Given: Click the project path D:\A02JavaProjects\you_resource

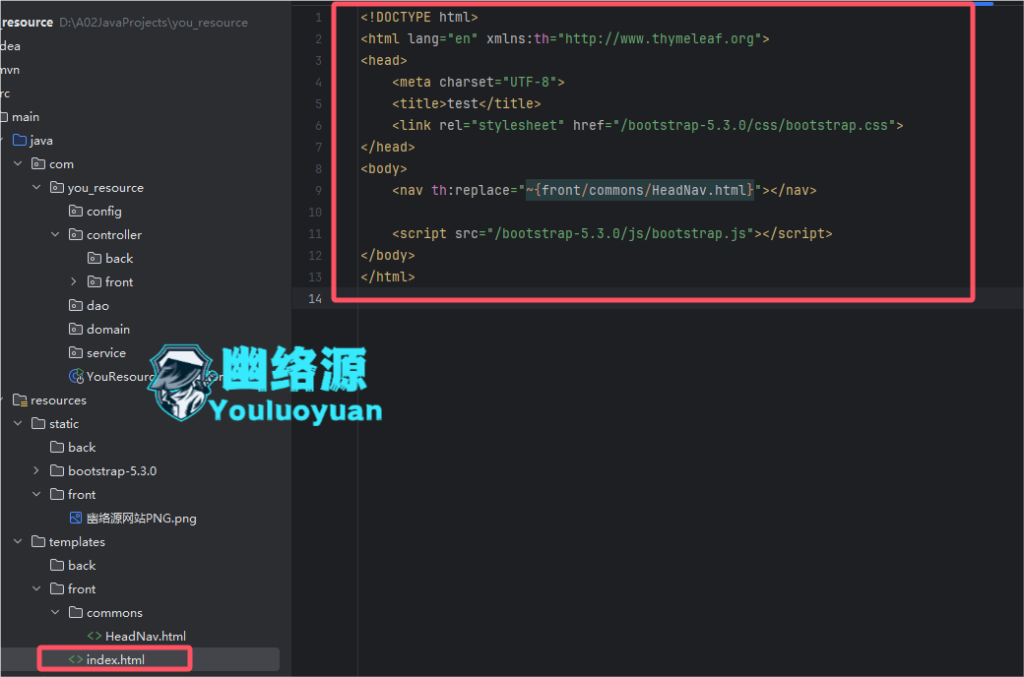Looking at the screenshot, I should point(153,22).
